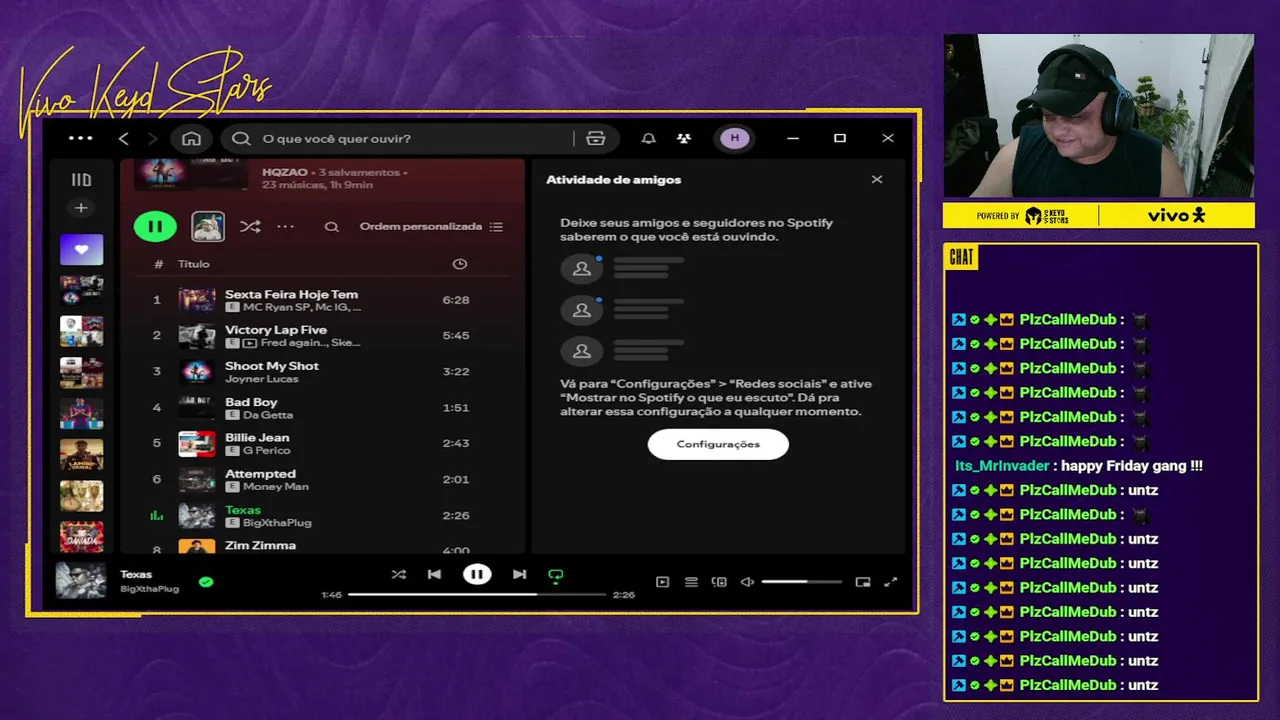1280x720 pixels.
Task: Toggle shuffle in the player bar
Action: pyautogui.click(x=399, y=574)
